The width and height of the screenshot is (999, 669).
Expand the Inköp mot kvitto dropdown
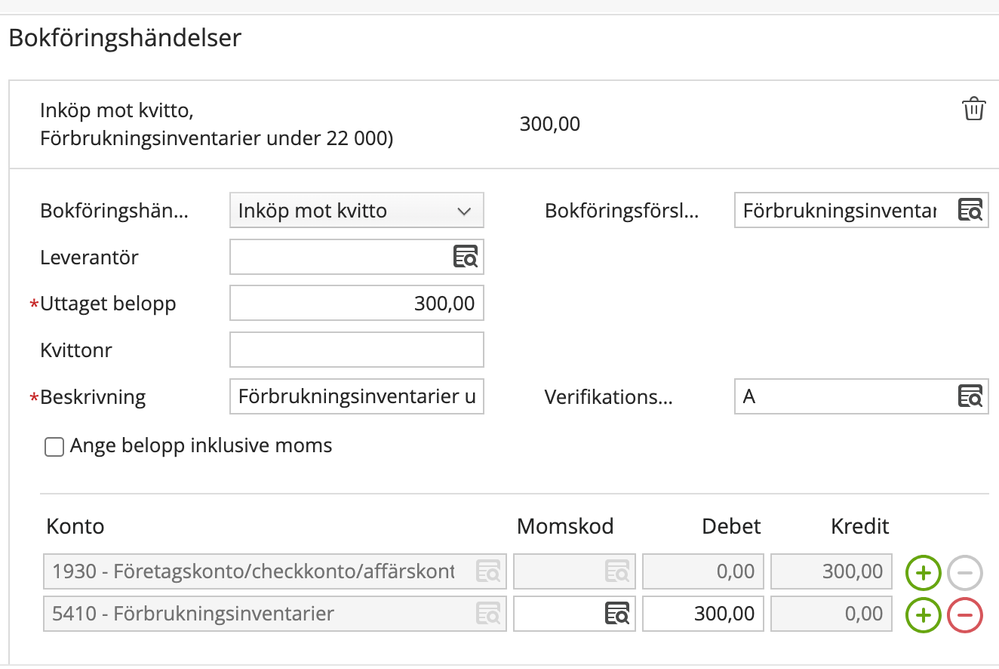pos(357,210)
